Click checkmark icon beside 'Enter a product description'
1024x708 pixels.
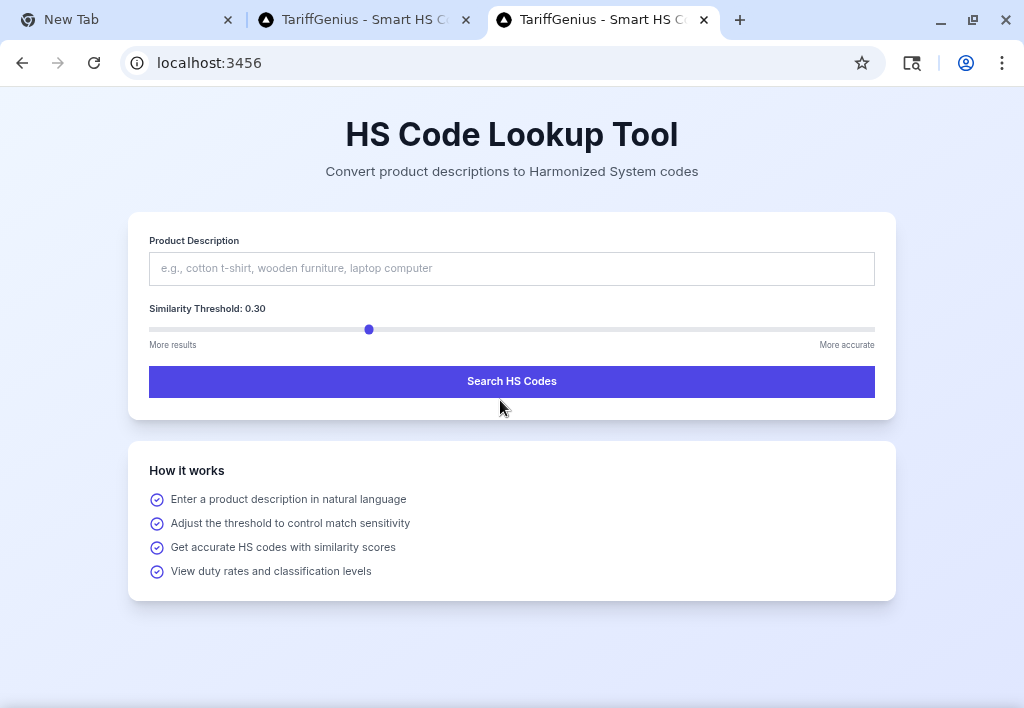(x=157, y=500)
